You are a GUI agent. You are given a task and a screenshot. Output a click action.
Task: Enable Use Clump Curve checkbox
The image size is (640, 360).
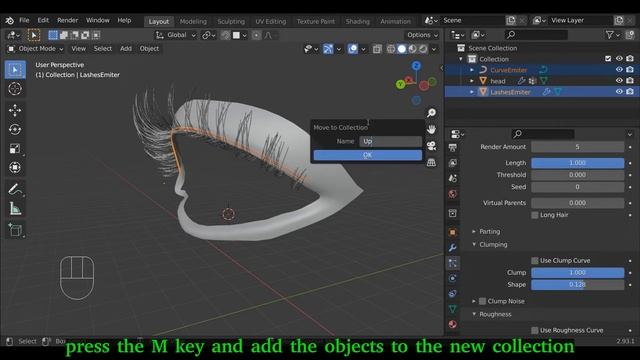[x=535, y=260]
